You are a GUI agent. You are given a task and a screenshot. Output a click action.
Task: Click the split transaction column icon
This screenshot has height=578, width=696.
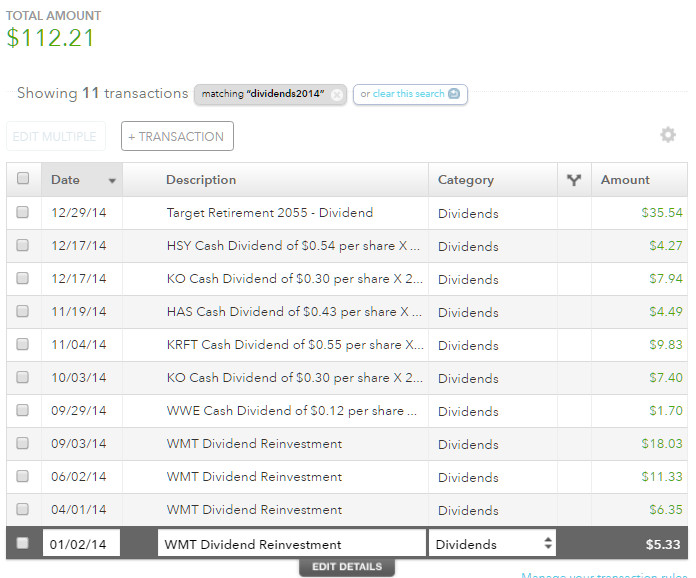[573, 180]
